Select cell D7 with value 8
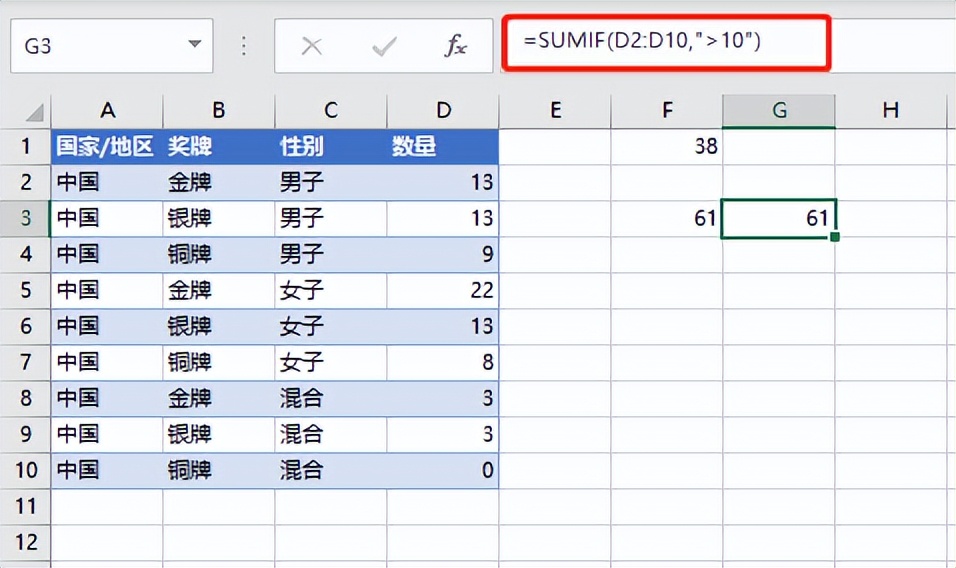 click(443, 362)
